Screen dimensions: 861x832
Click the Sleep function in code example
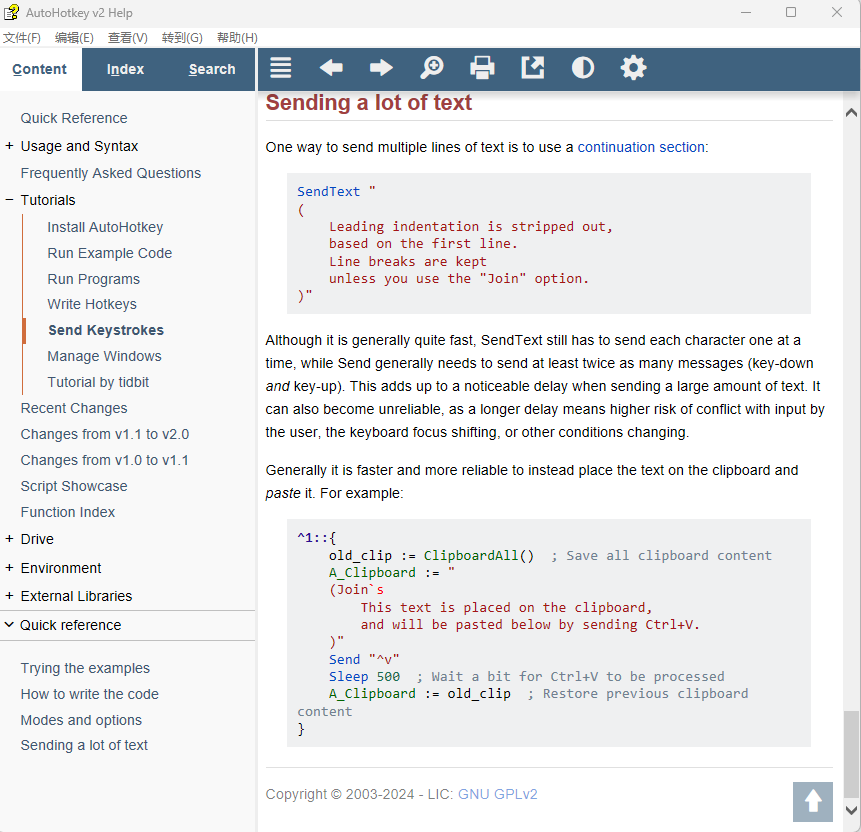(349, 677)
